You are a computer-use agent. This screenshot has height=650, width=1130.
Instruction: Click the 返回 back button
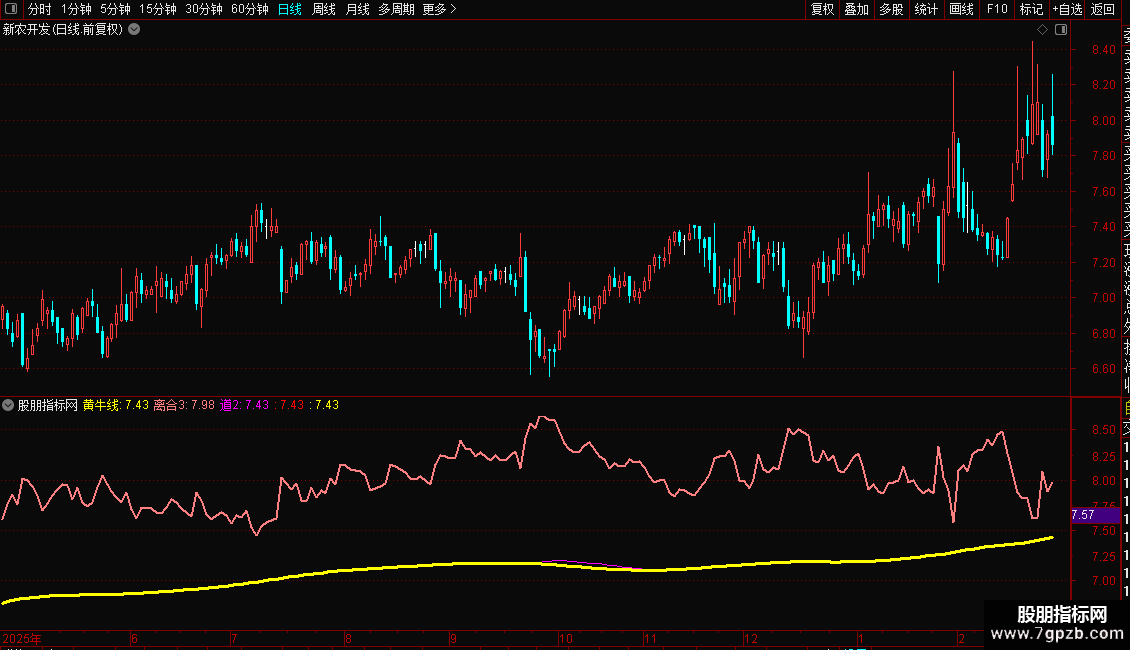1103,9
